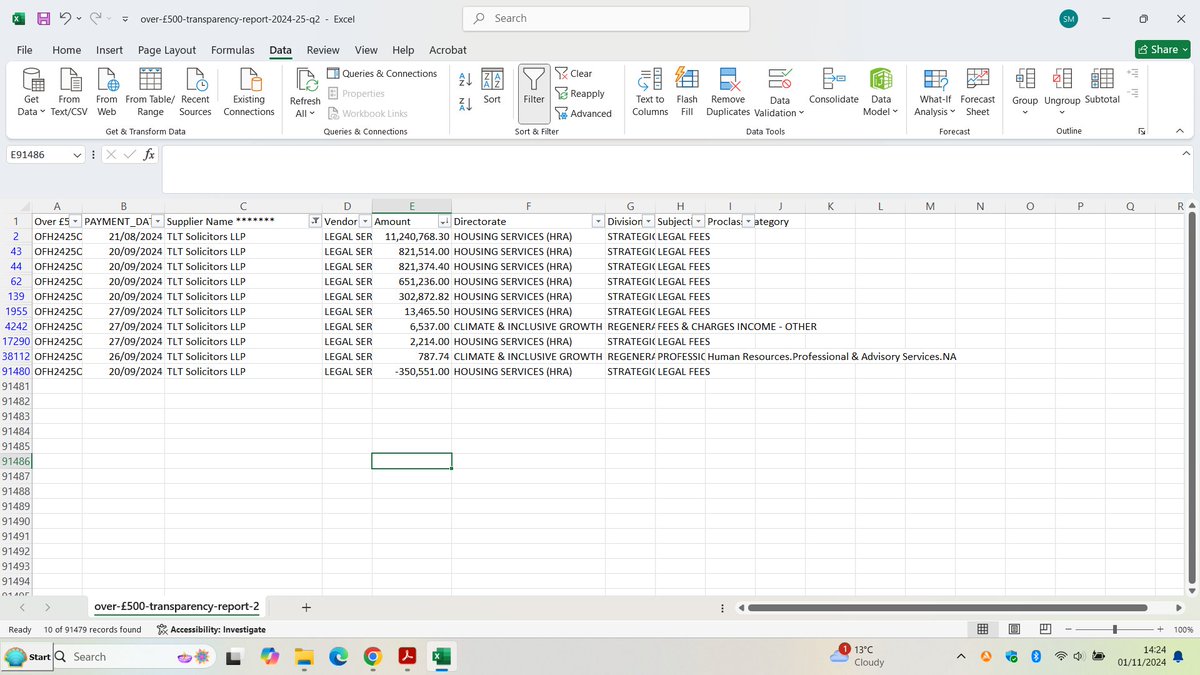The image size is (1200, 675).
Task: Run Flash Fill
Action: coord(687,93)
